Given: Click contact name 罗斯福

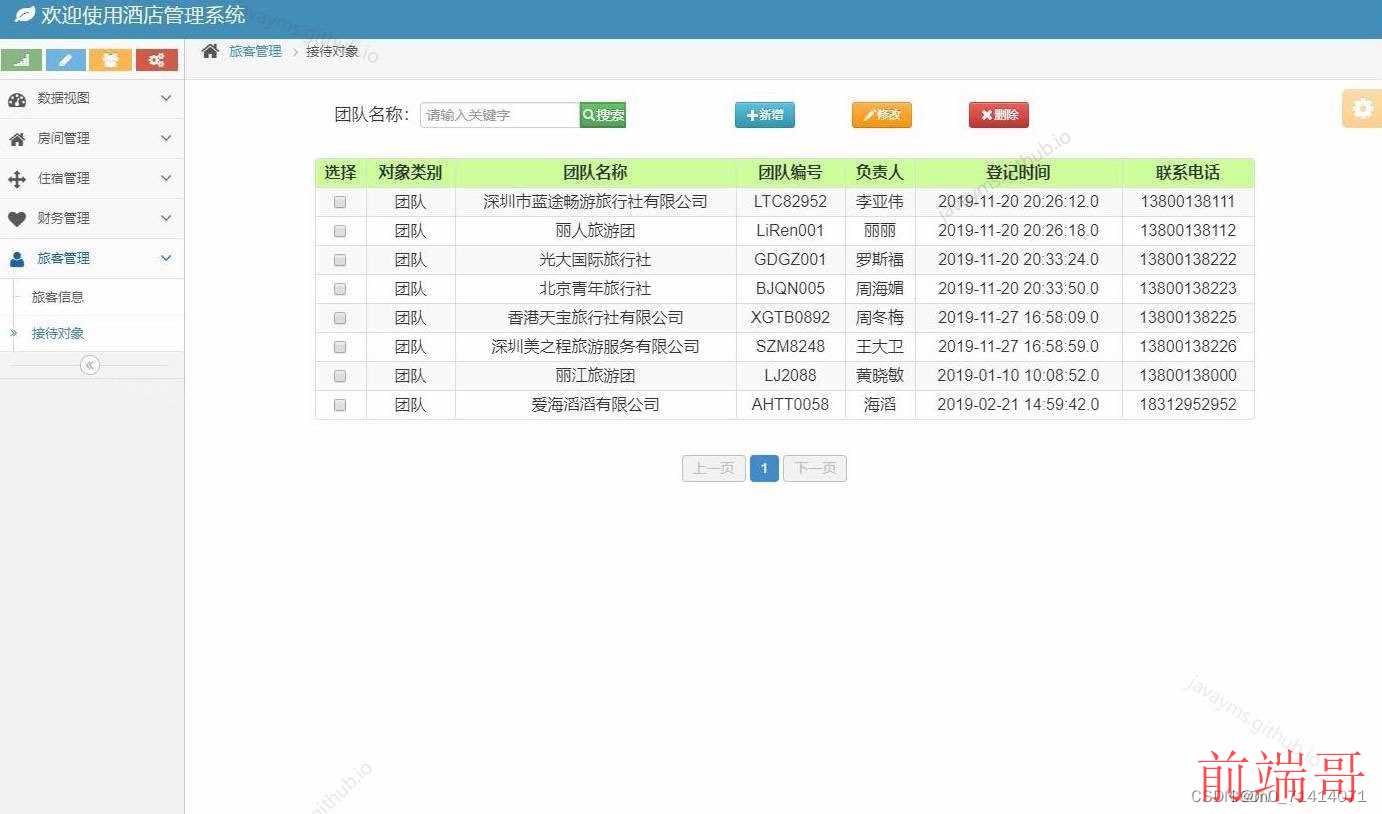Looking at the screenshot, I should click(880, 260).
